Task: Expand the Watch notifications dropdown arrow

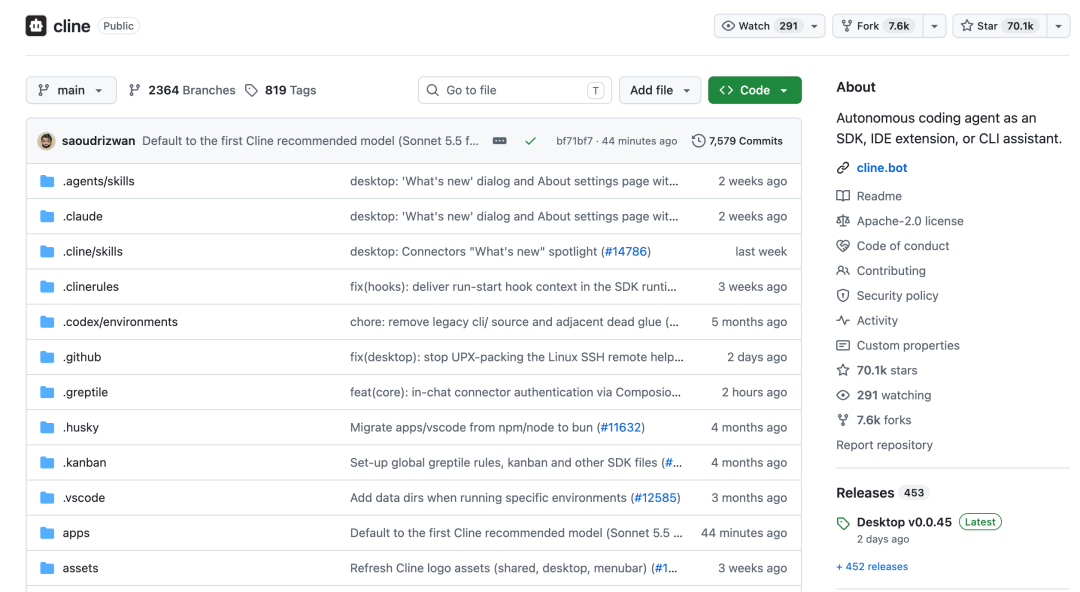Action: tap(814, 25)
